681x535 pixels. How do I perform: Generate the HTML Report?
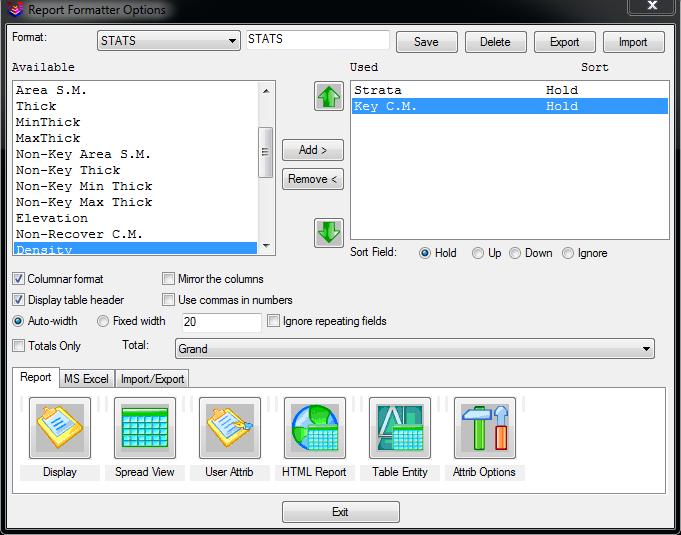[x=315, y=428]
